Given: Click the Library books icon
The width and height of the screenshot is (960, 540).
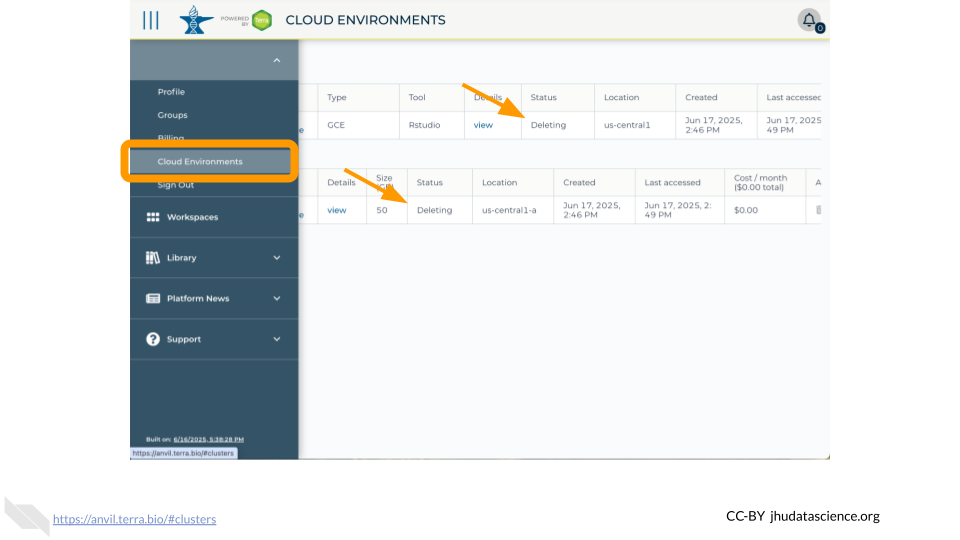Looking at the screenshot, I should pos(153,258).
